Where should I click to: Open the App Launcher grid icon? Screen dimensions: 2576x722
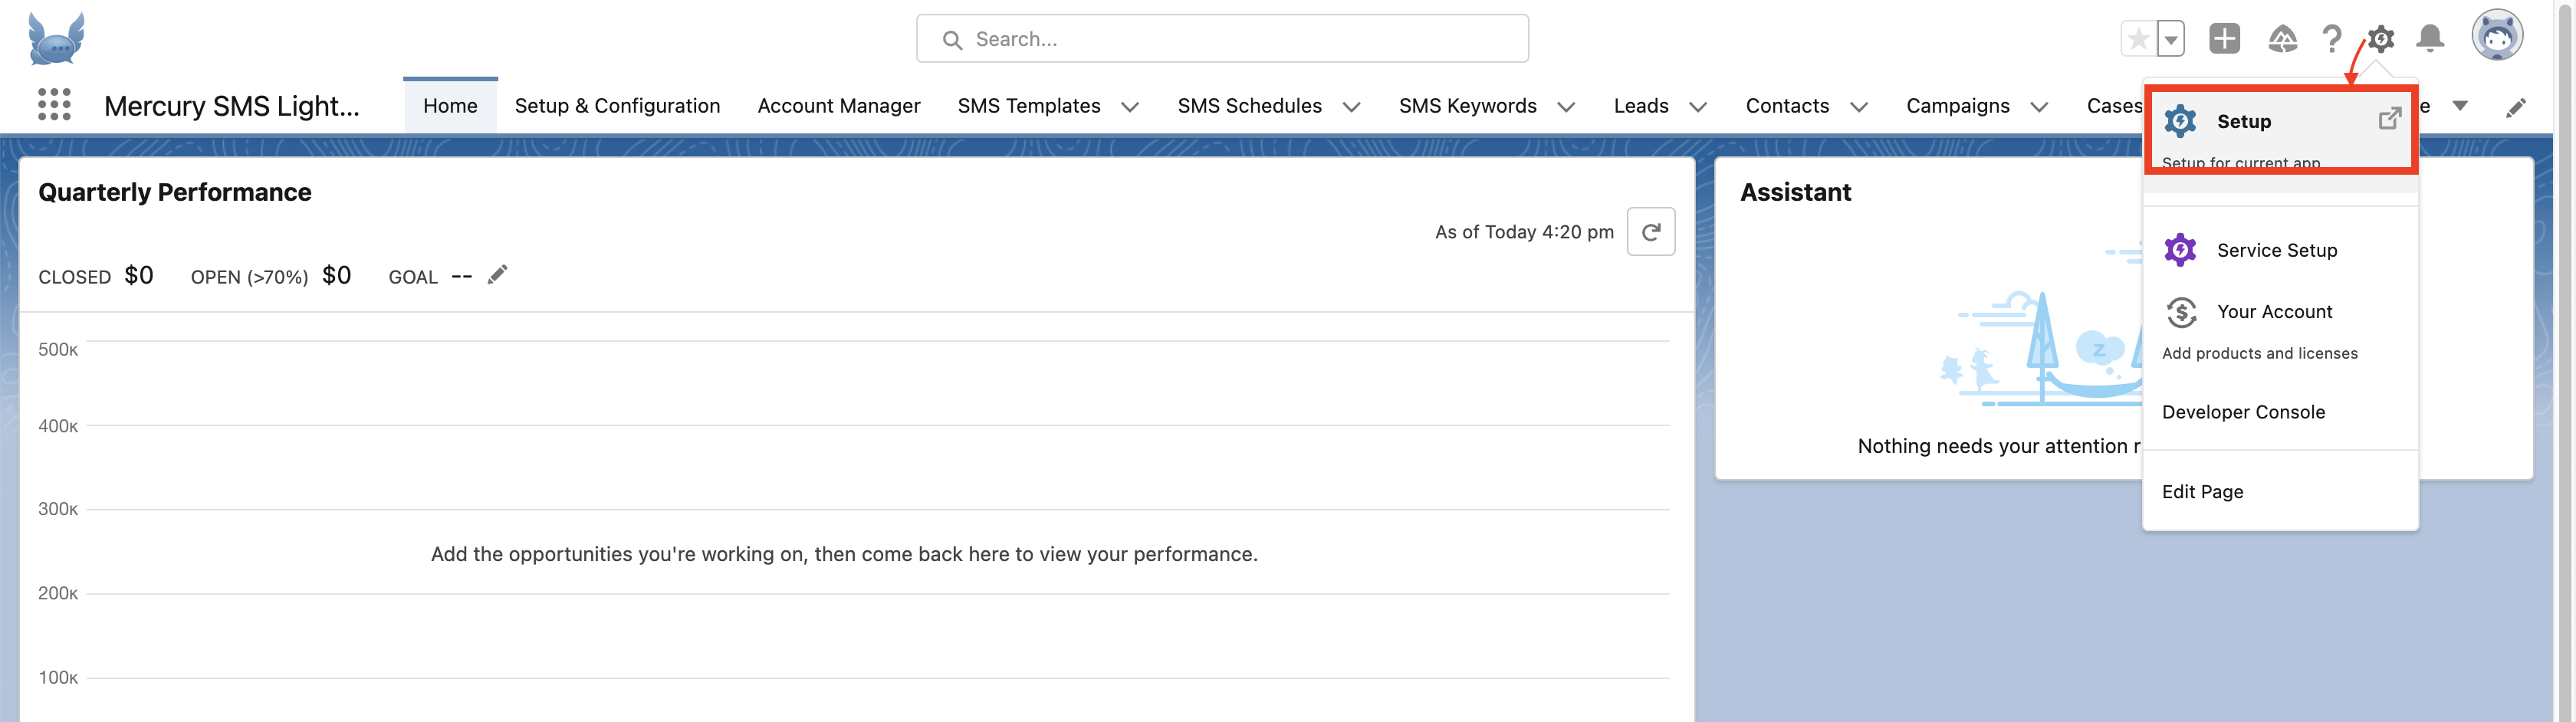[x=54, y=105]
